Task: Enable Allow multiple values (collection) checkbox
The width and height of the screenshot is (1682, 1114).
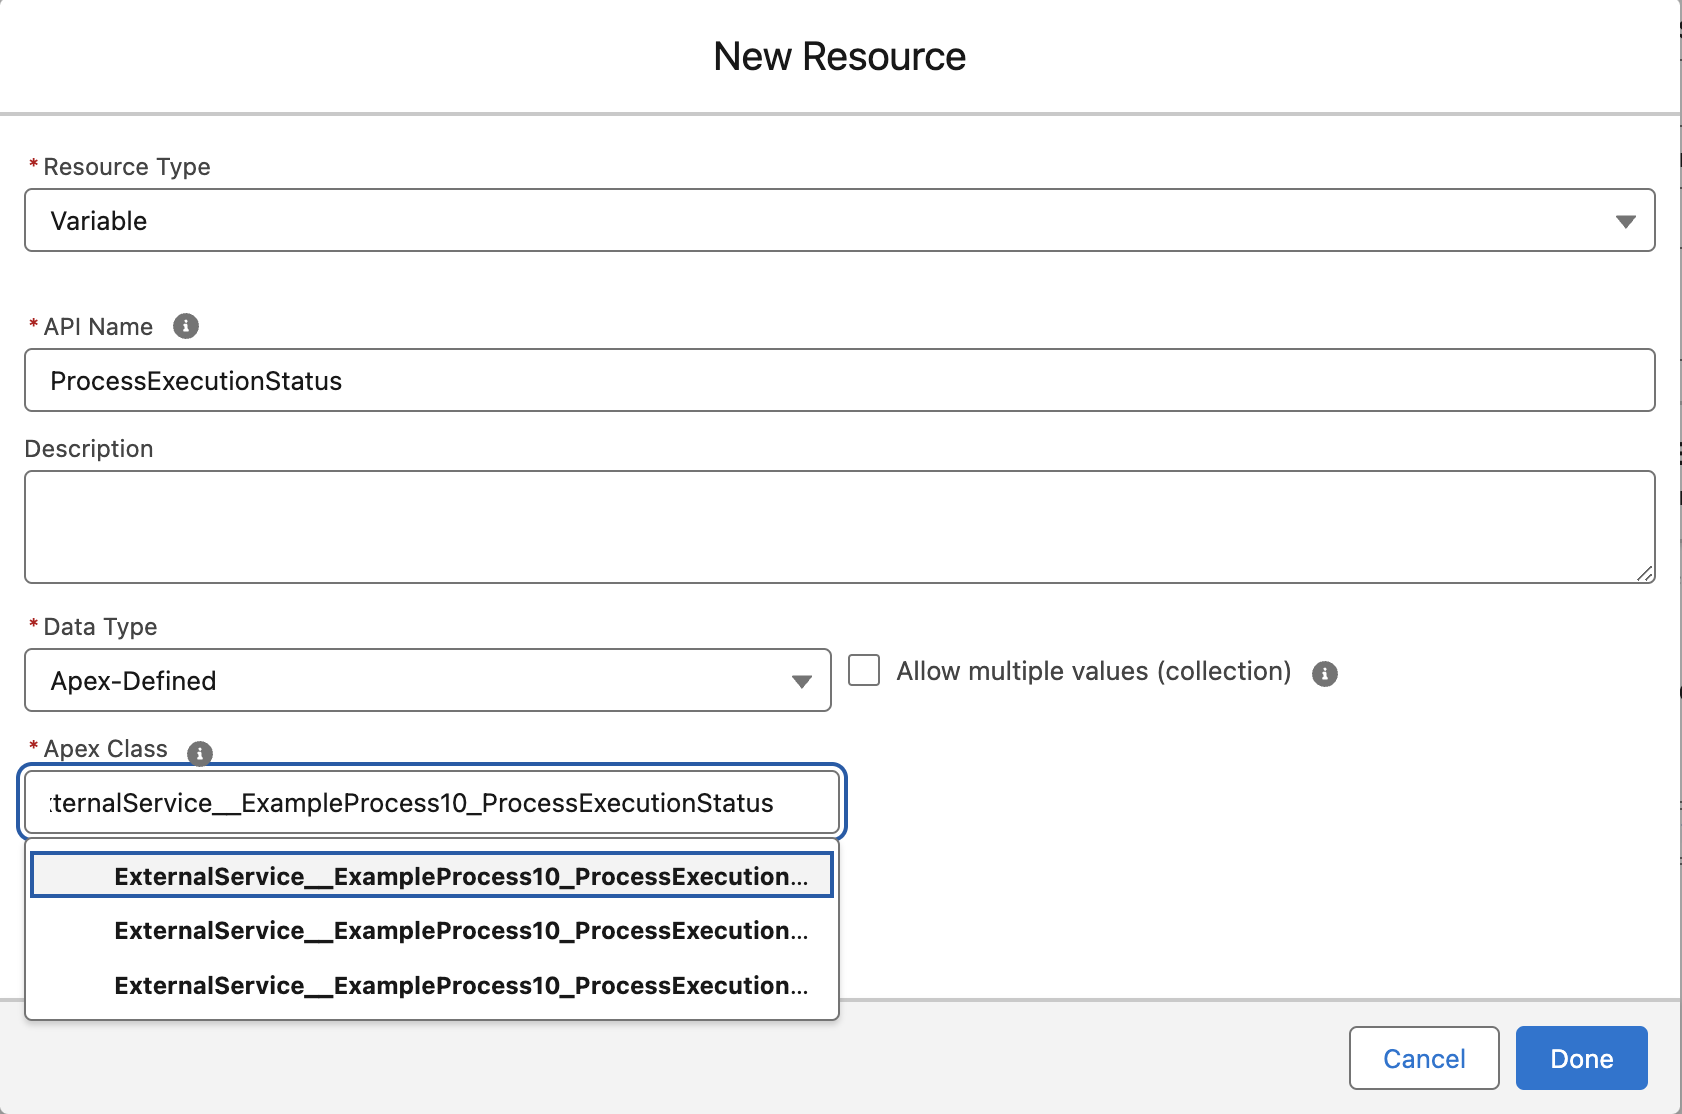Action: pyautogui.click(x=864, y=670)
